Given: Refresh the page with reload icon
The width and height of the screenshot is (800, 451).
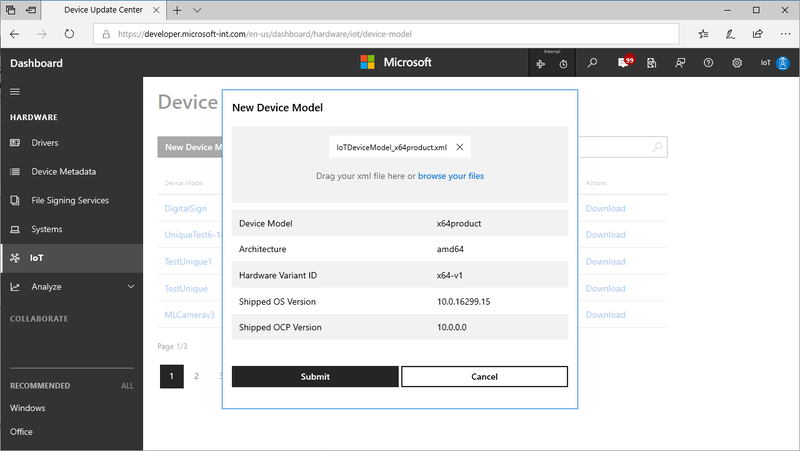Looking at the screenshot, I should (x=69, y=34).
